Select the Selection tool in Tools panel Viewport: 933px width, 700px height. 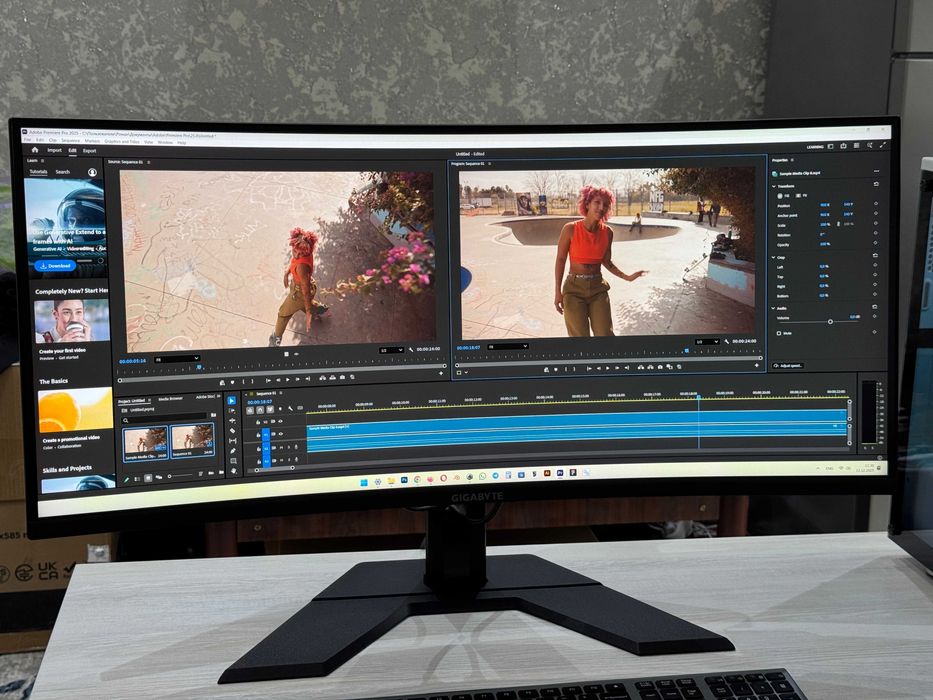click(231, 401)
